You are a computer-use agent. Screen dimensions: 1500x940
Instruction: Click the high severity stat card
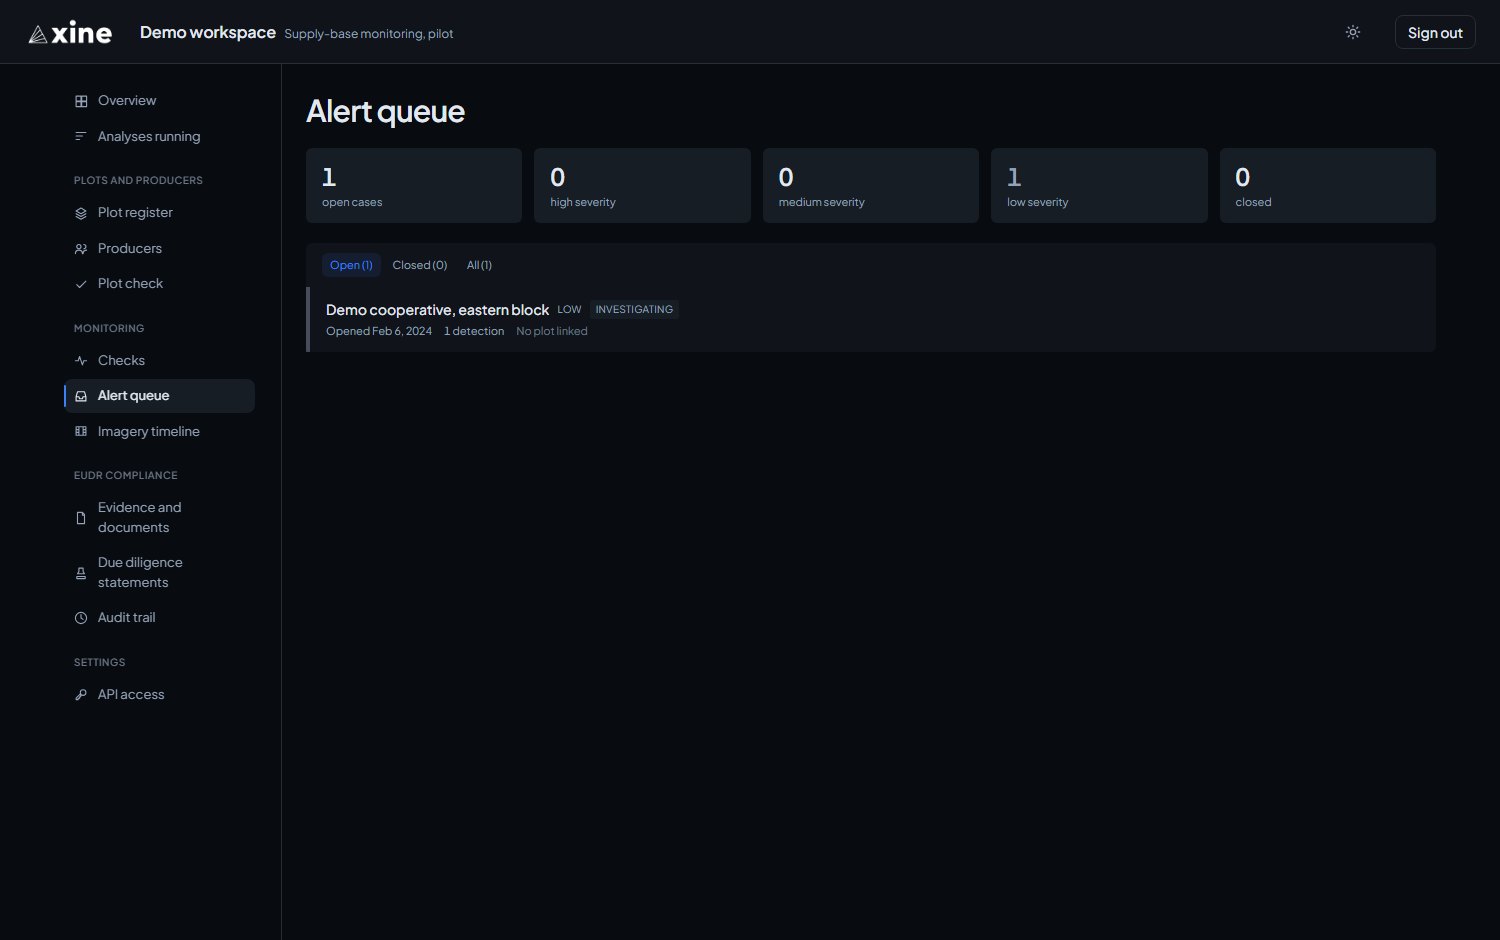coord(642,186)
